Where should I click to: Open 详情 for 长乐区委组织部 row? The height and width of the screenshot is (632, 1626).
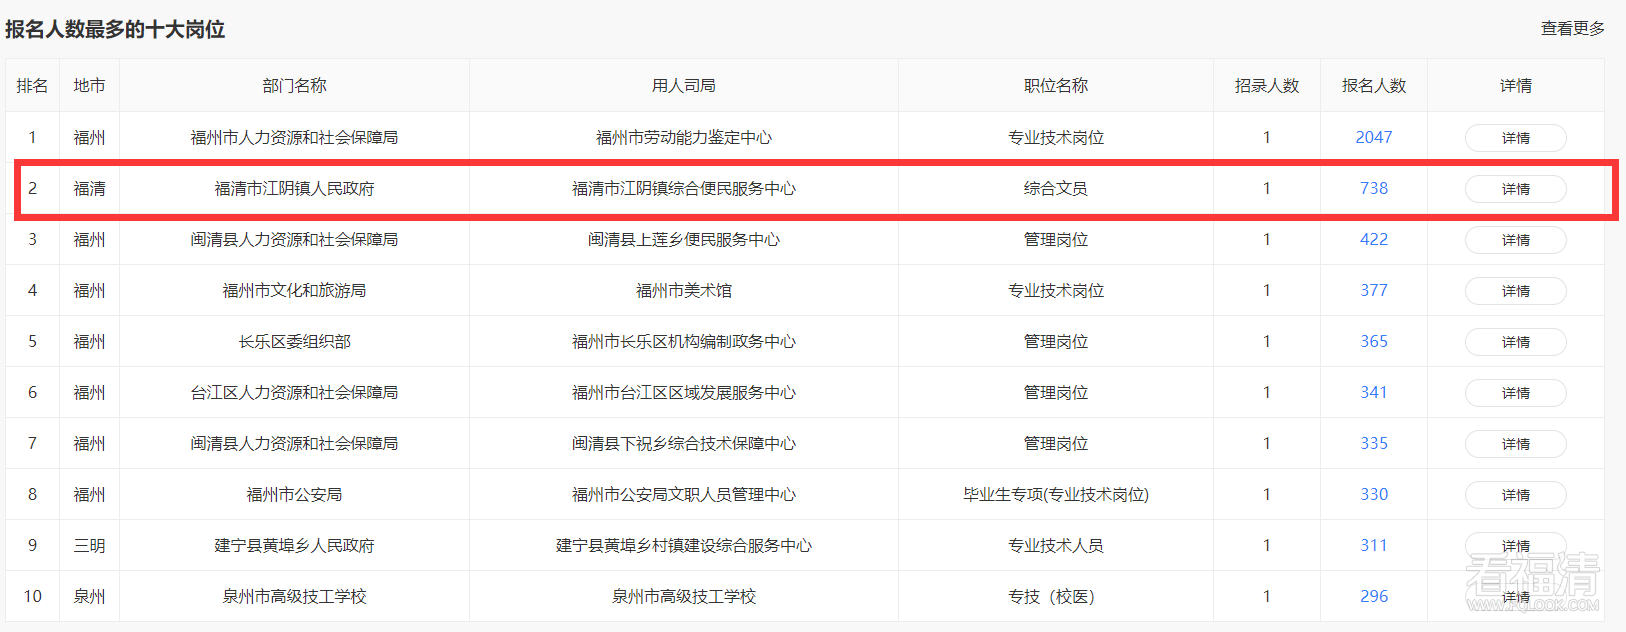pyautogui.click(x=1515, y=342)
